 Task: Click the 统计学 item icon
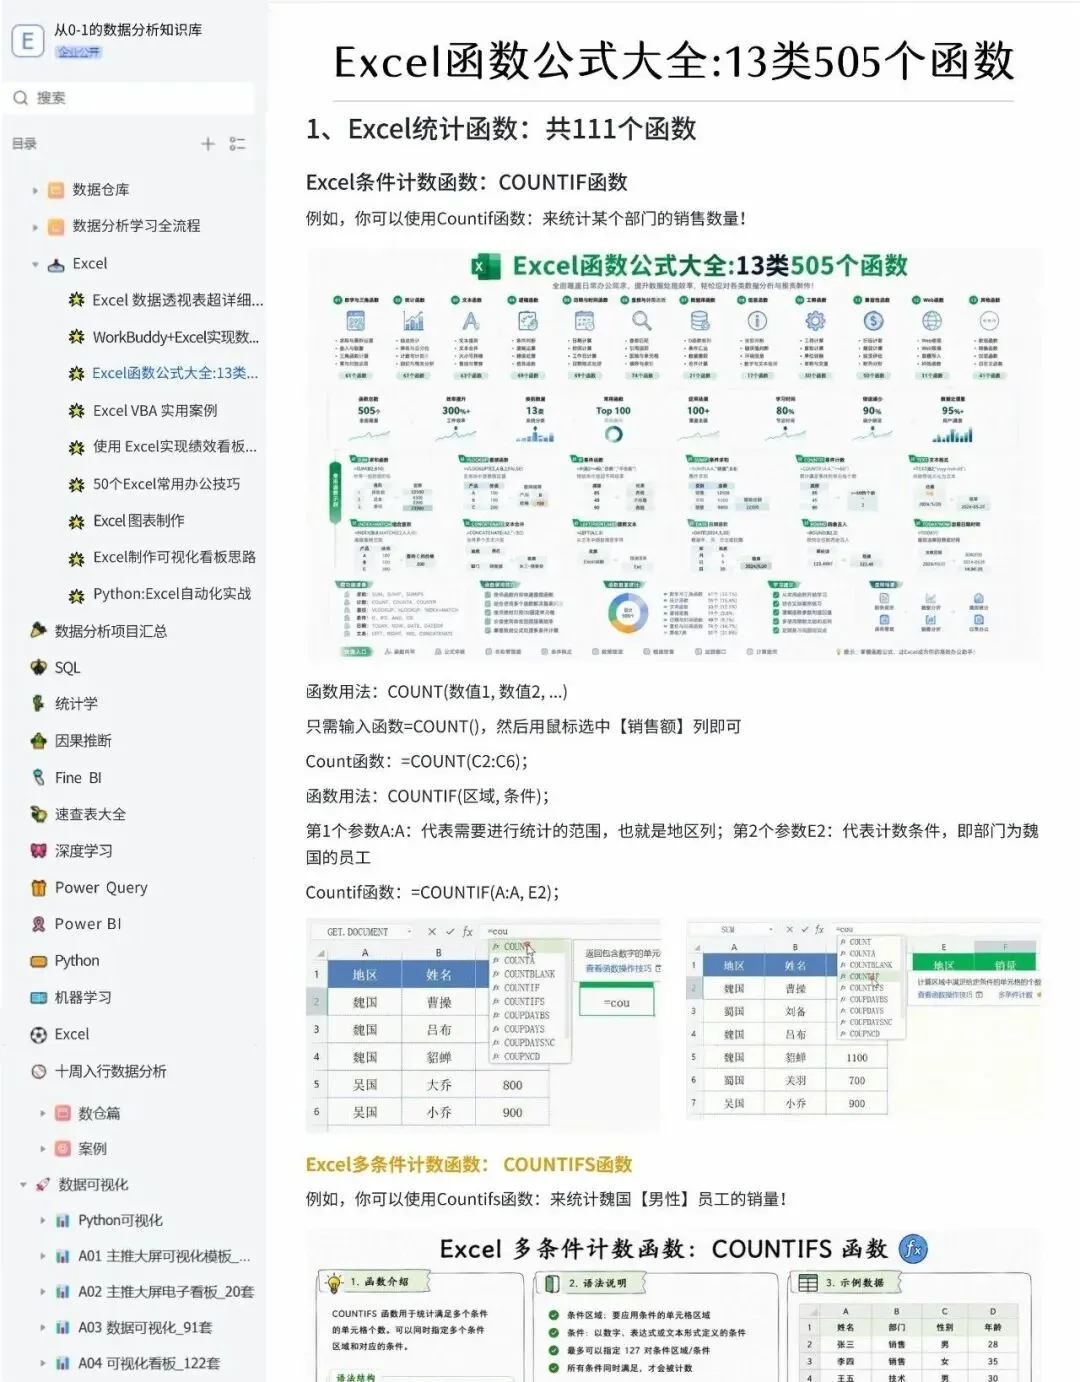[x=38, y=704]
